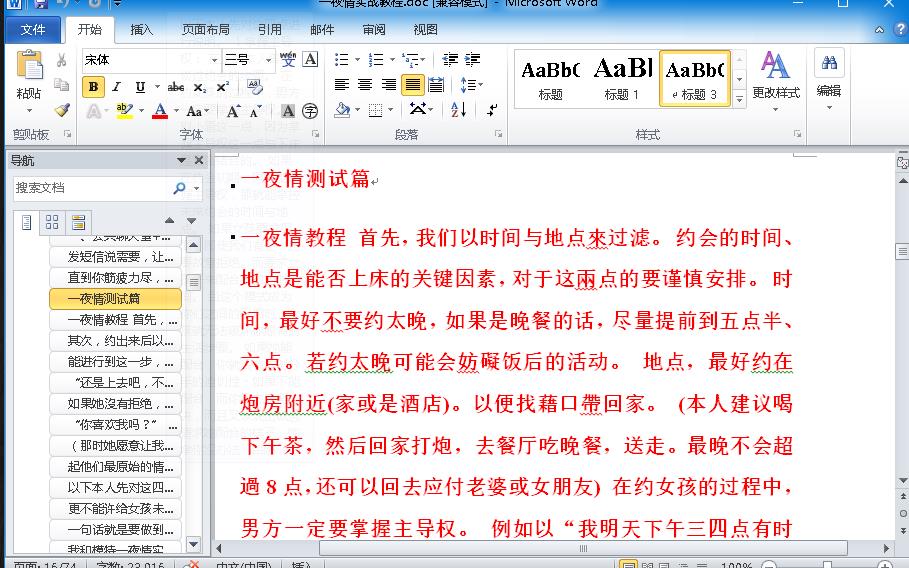Apply subscript formatting

[200, 87]
